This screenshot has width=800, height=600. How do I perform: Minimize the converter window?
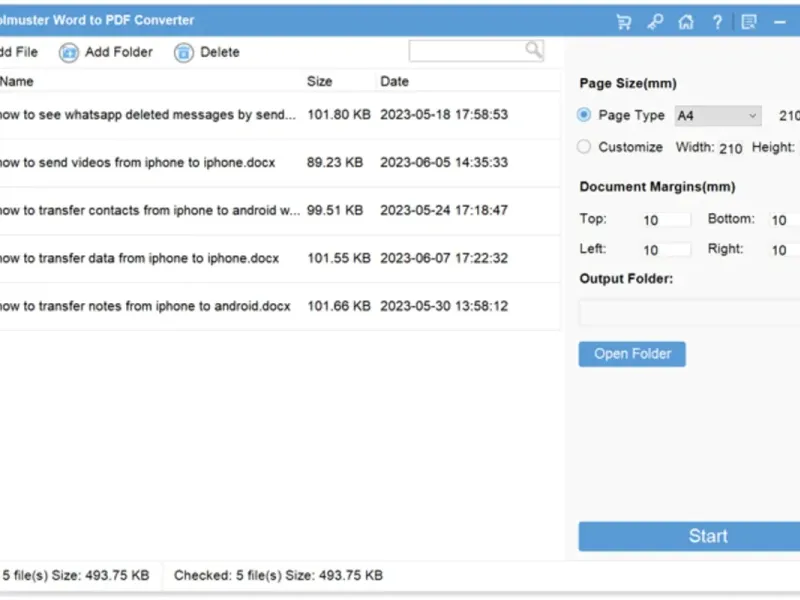tap(780, 22)
